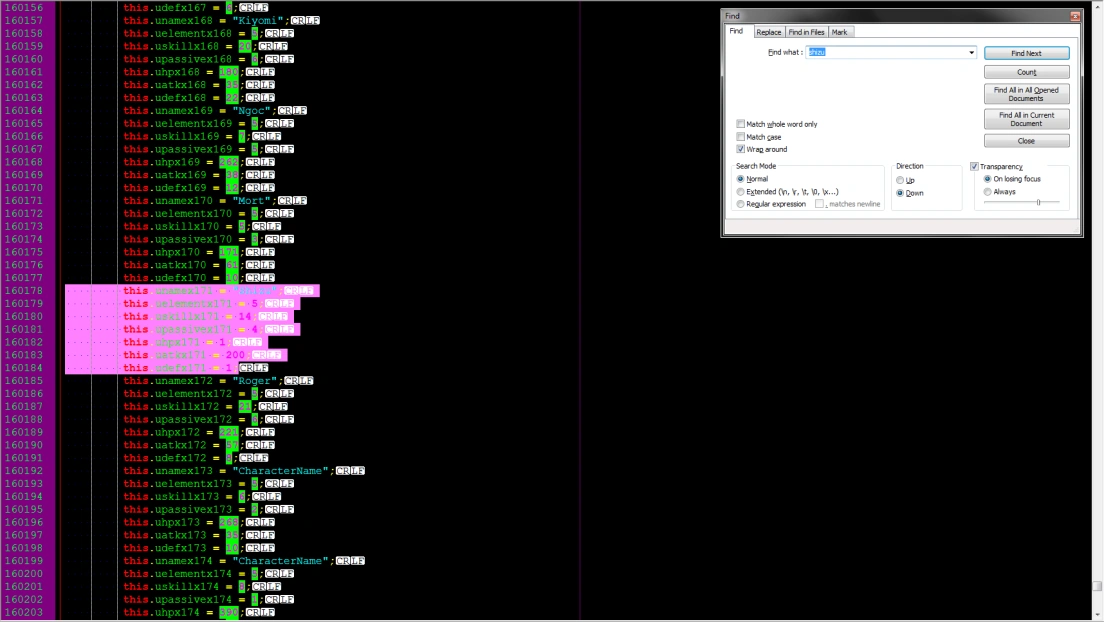The image size is (1104, 622).
Task: Click "CharacterName" string on line 160192
Action: (280, 471)
